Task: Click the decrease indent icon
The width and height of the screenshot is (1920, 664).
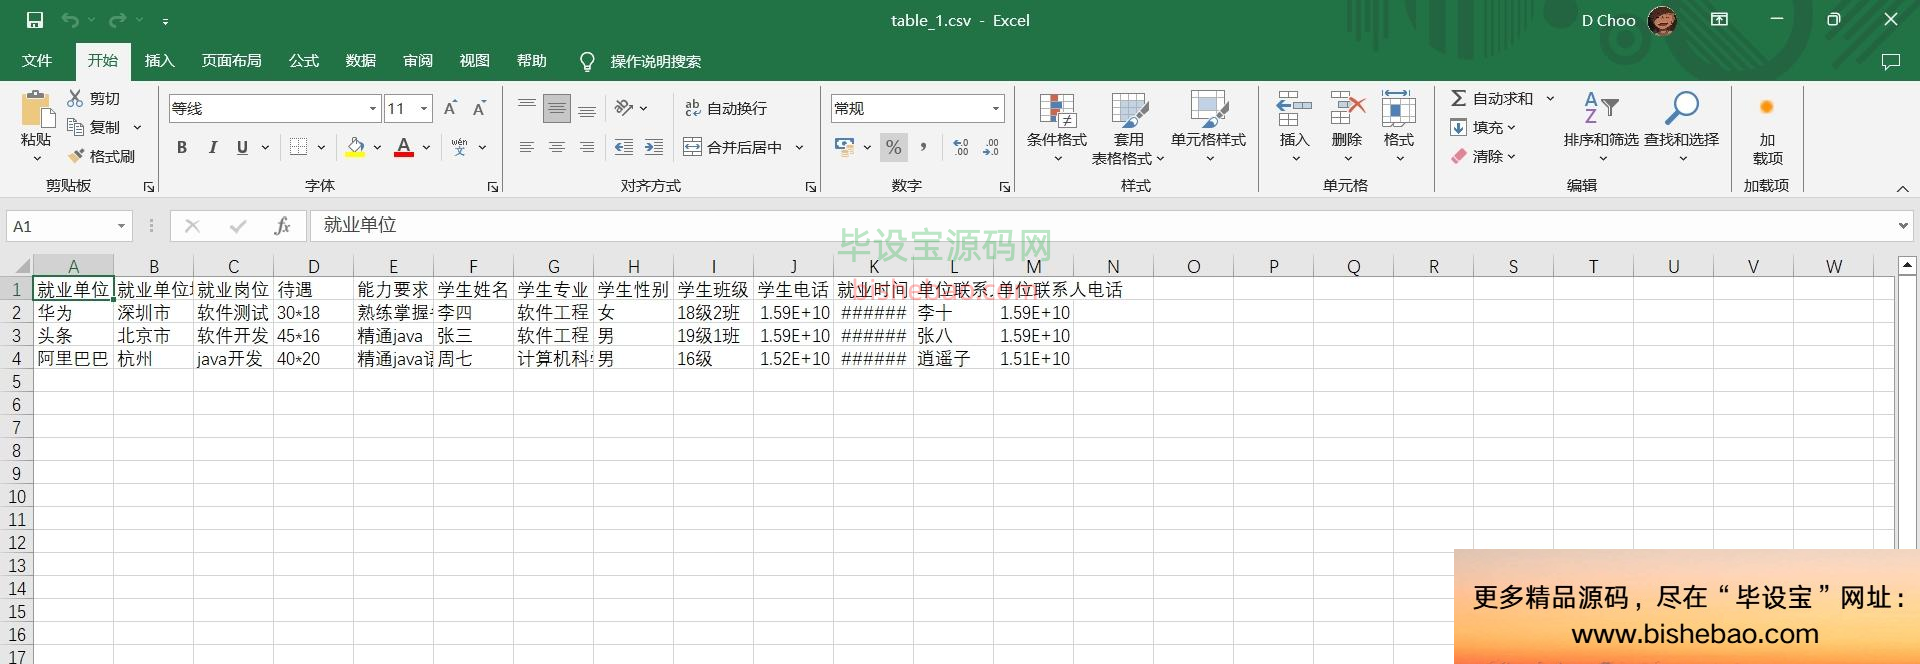Action: 624,147
